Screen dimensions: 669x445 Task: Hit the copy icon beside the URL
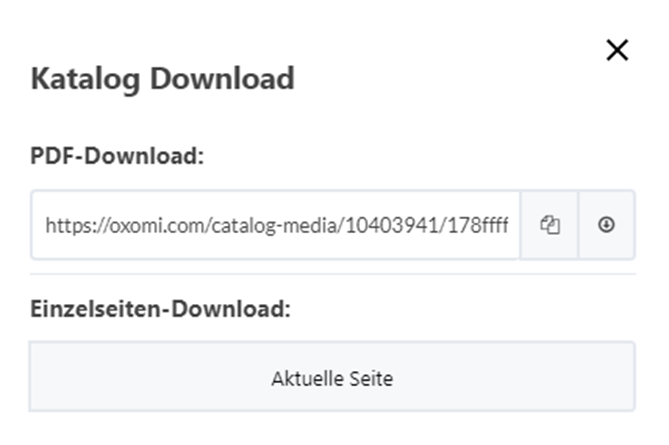[549, 225]
